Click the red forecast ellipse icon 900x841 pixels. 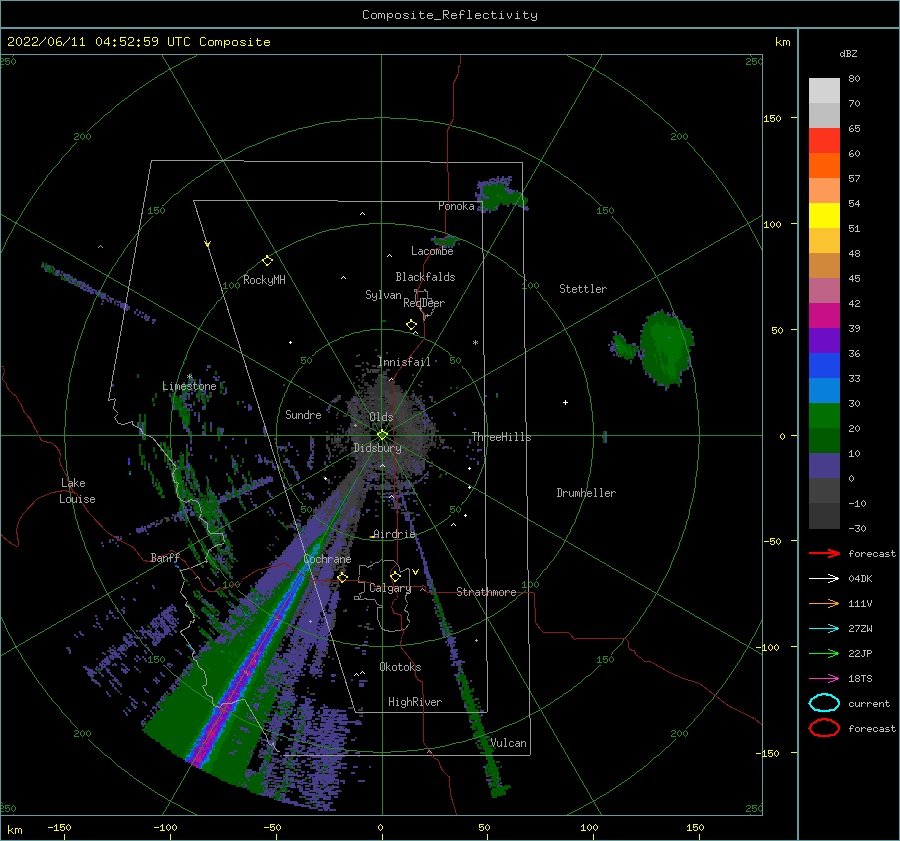click(x=824, y=728)
